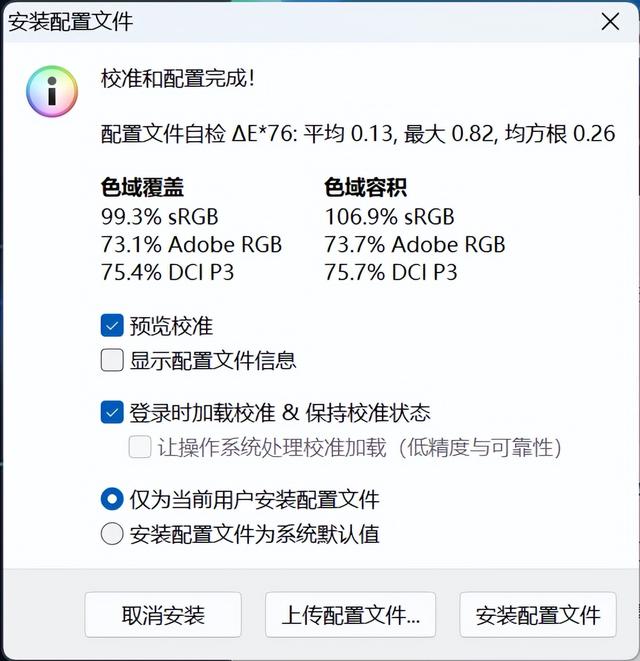Image resolution: width=640 pixels, height=661 pixels.
Task: Click the 75.7% DCI P3 volume value
Action: tap(391, 272)
